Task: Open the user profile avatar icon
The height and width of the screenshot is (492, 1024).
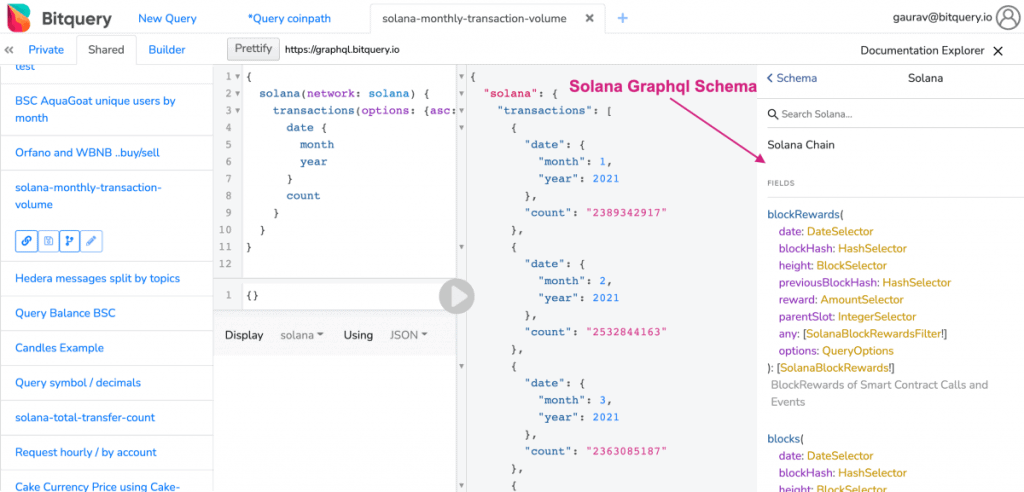Action: point(1008,18)
